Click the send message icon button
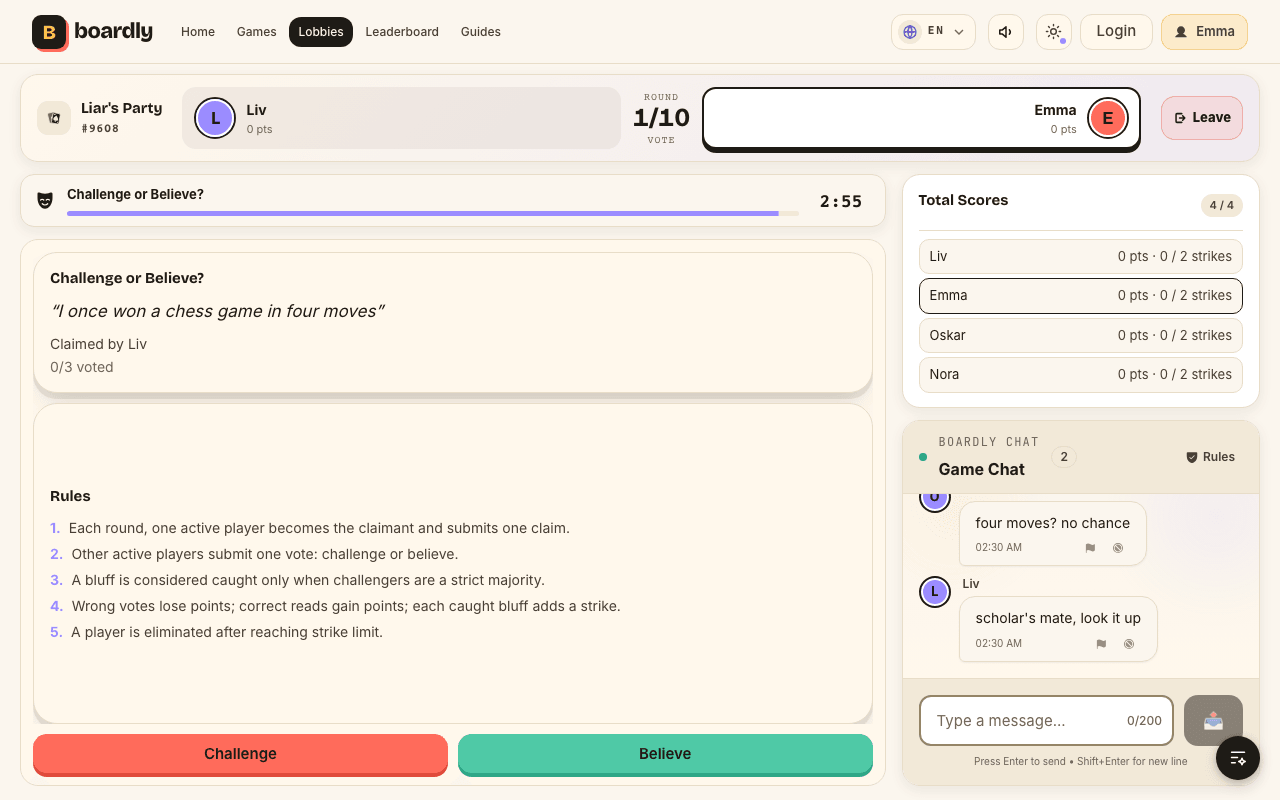Viewport: 1280px width, 800px height. [1213, 720]
